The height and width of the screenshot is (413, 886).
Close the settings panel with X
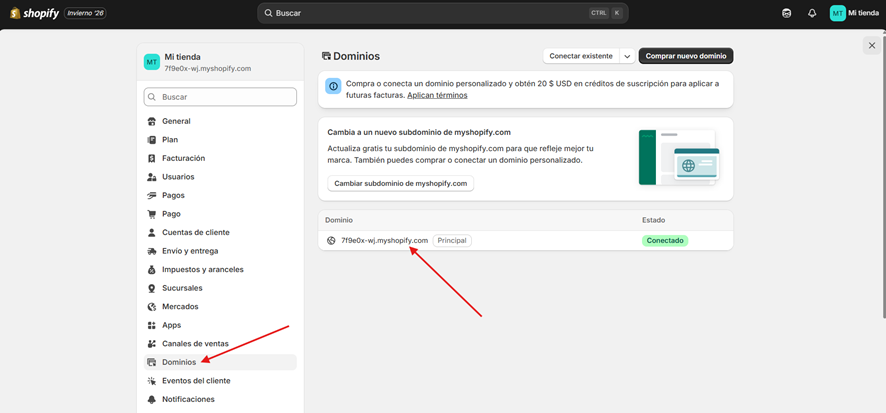[x=872, y=45]
